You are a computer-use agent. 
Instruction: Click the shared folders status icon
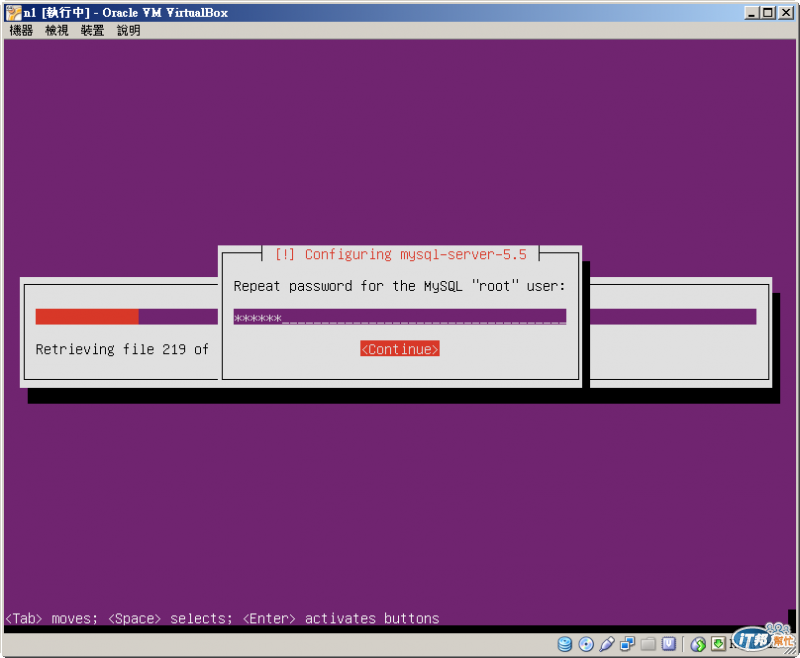(x=648, y=644)
